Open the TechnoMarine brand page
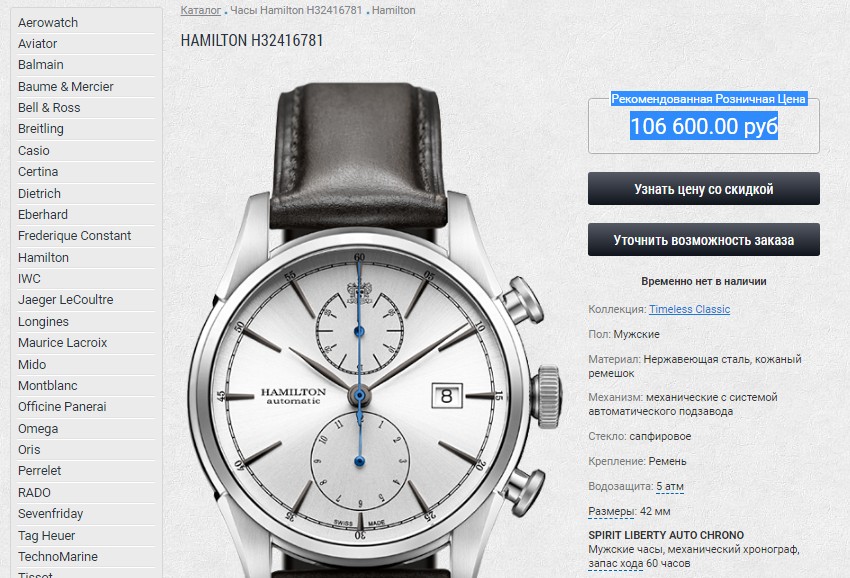Image resolution: width=850 pixels, height=578 pixels. 57,557
